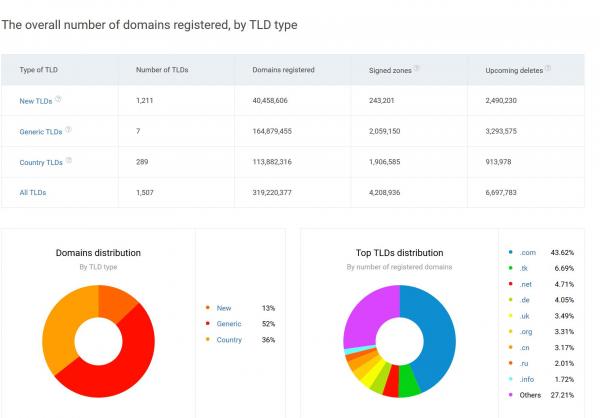Open the New TLDs link in table

(x=36, y=100)
